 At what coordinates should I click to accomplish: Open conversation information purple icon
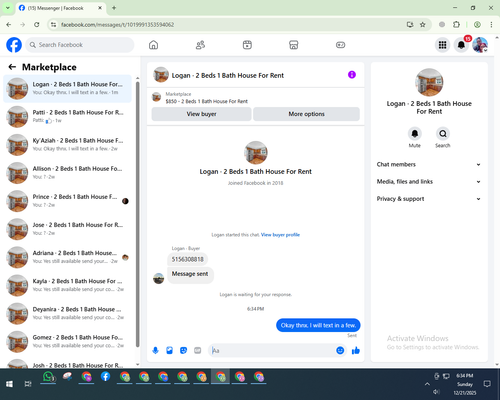click(352, 75)
